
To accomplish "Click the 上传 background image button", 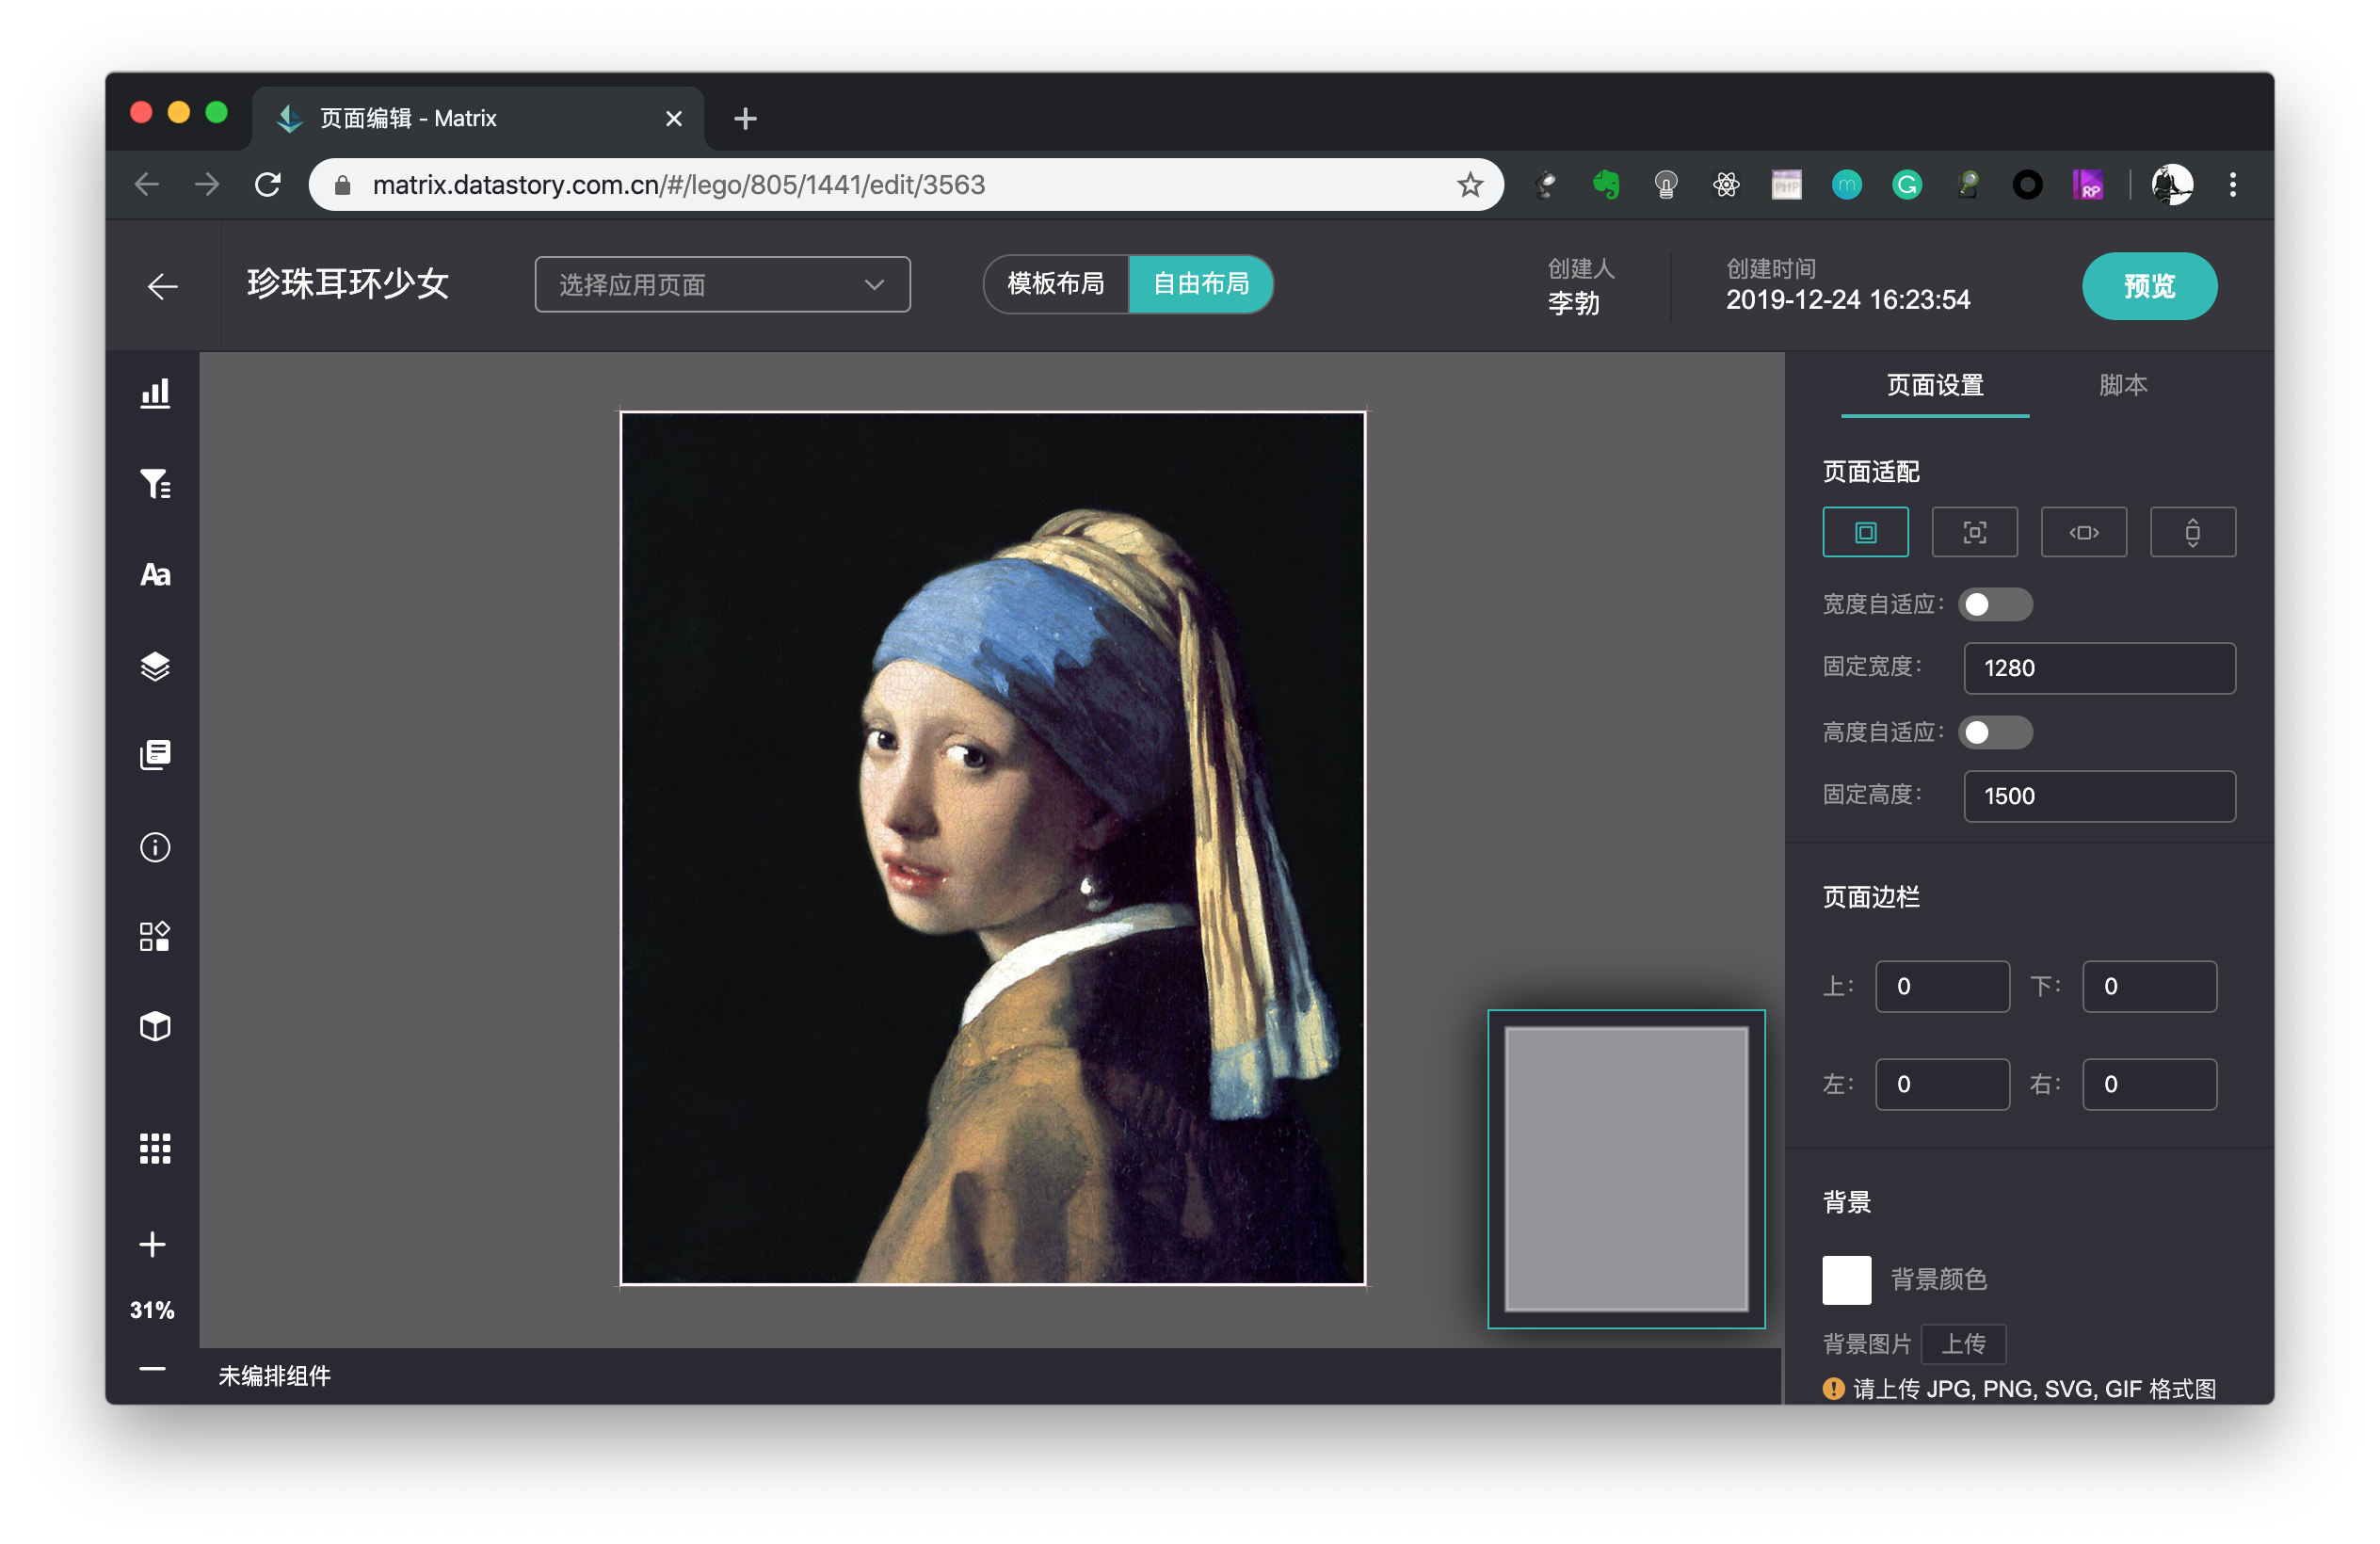I will pyautogui.click(x=1962, y=1344).
